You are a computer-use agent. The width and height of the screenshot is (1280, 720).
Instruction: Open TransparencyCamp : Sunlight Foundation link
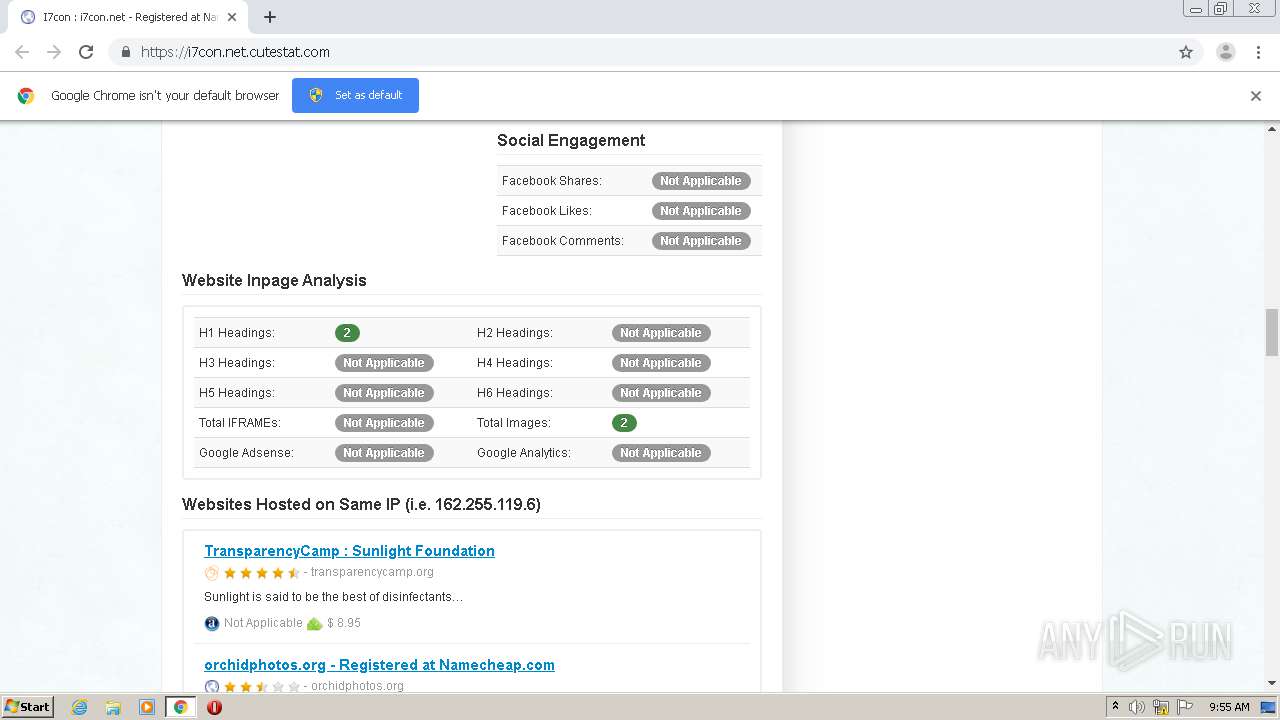[x=349, y=551]
